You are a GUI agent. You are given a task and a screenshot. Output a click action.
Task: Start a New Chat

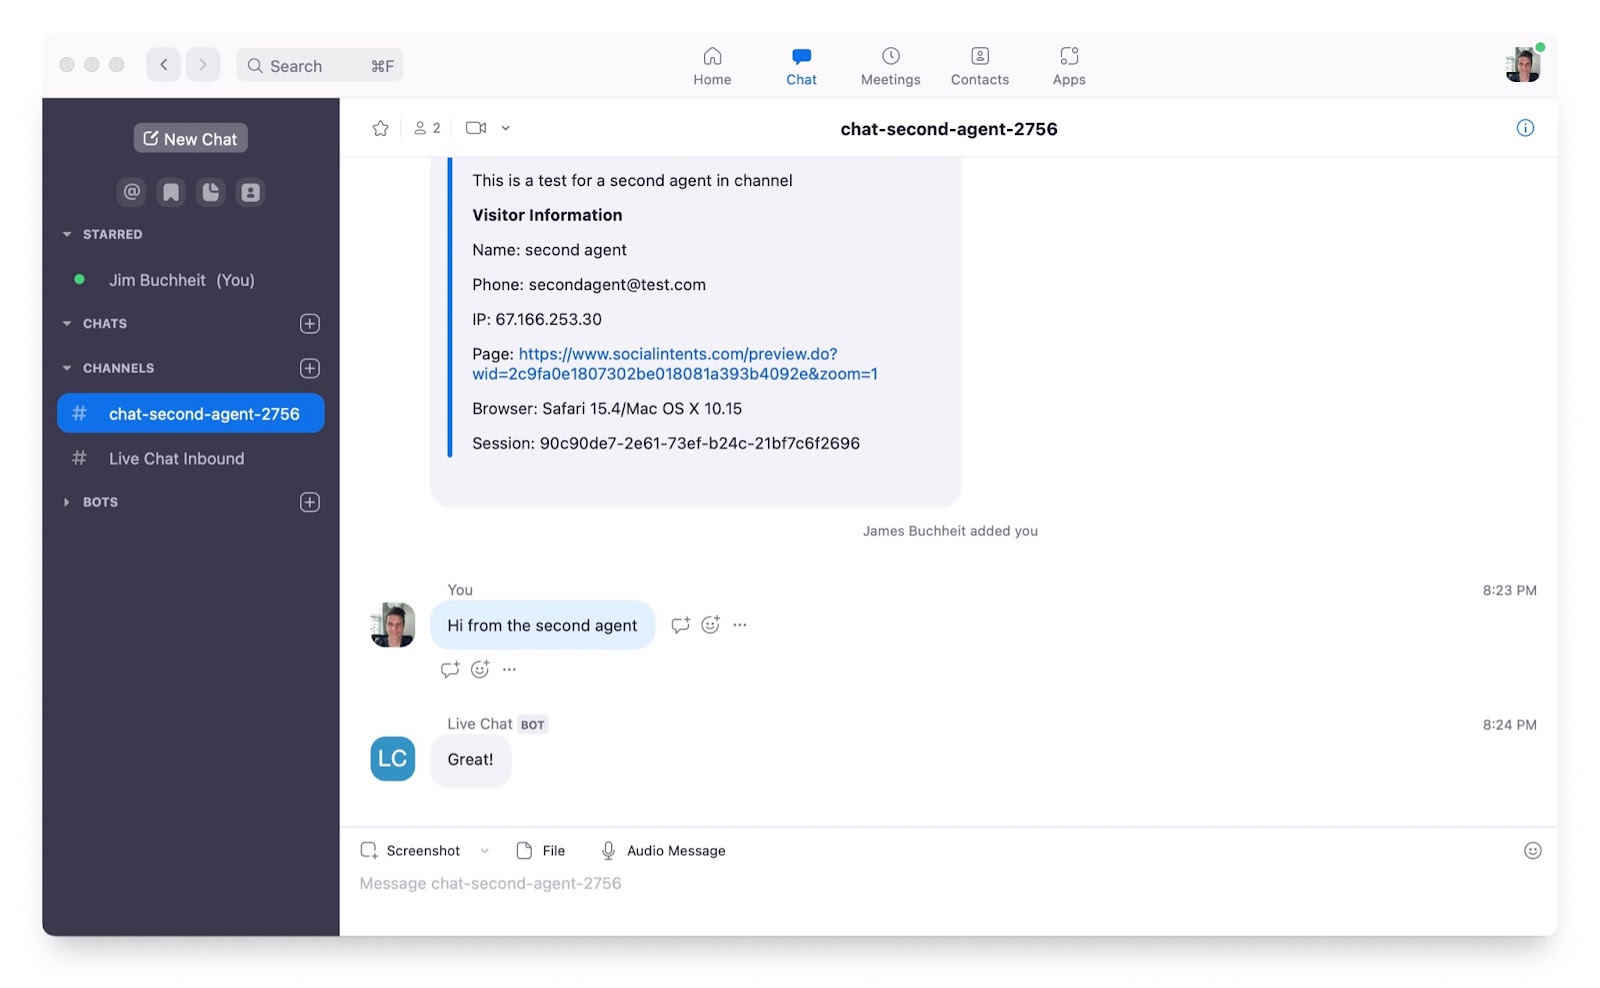[x=191, y=138]
